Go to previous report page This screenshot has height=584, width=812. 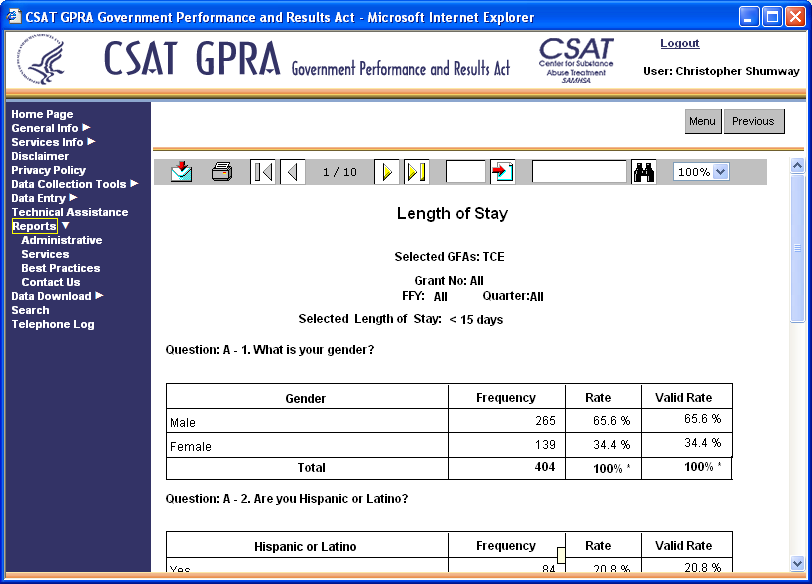(x=292, y=172)
